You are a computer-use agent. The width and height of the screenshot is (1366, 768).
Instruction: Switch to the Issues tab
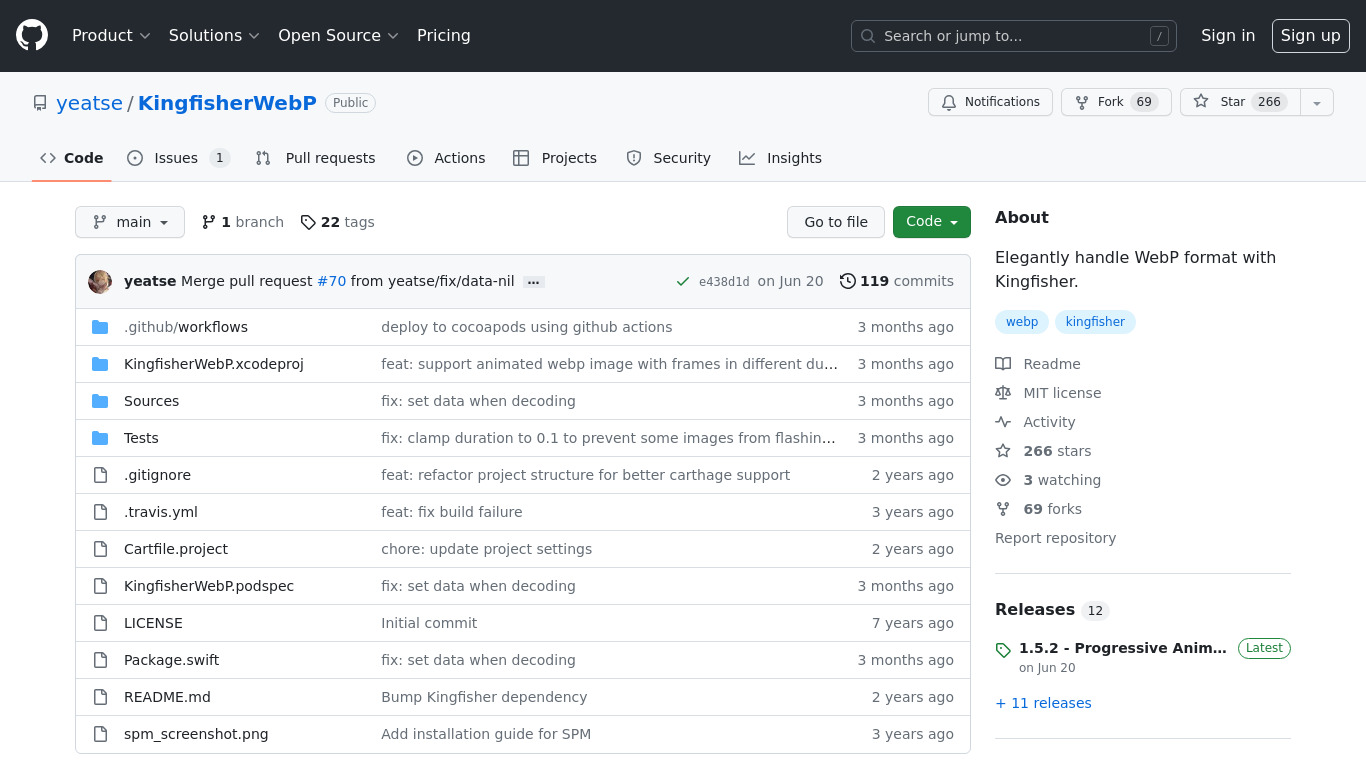(x=177, y=158)
